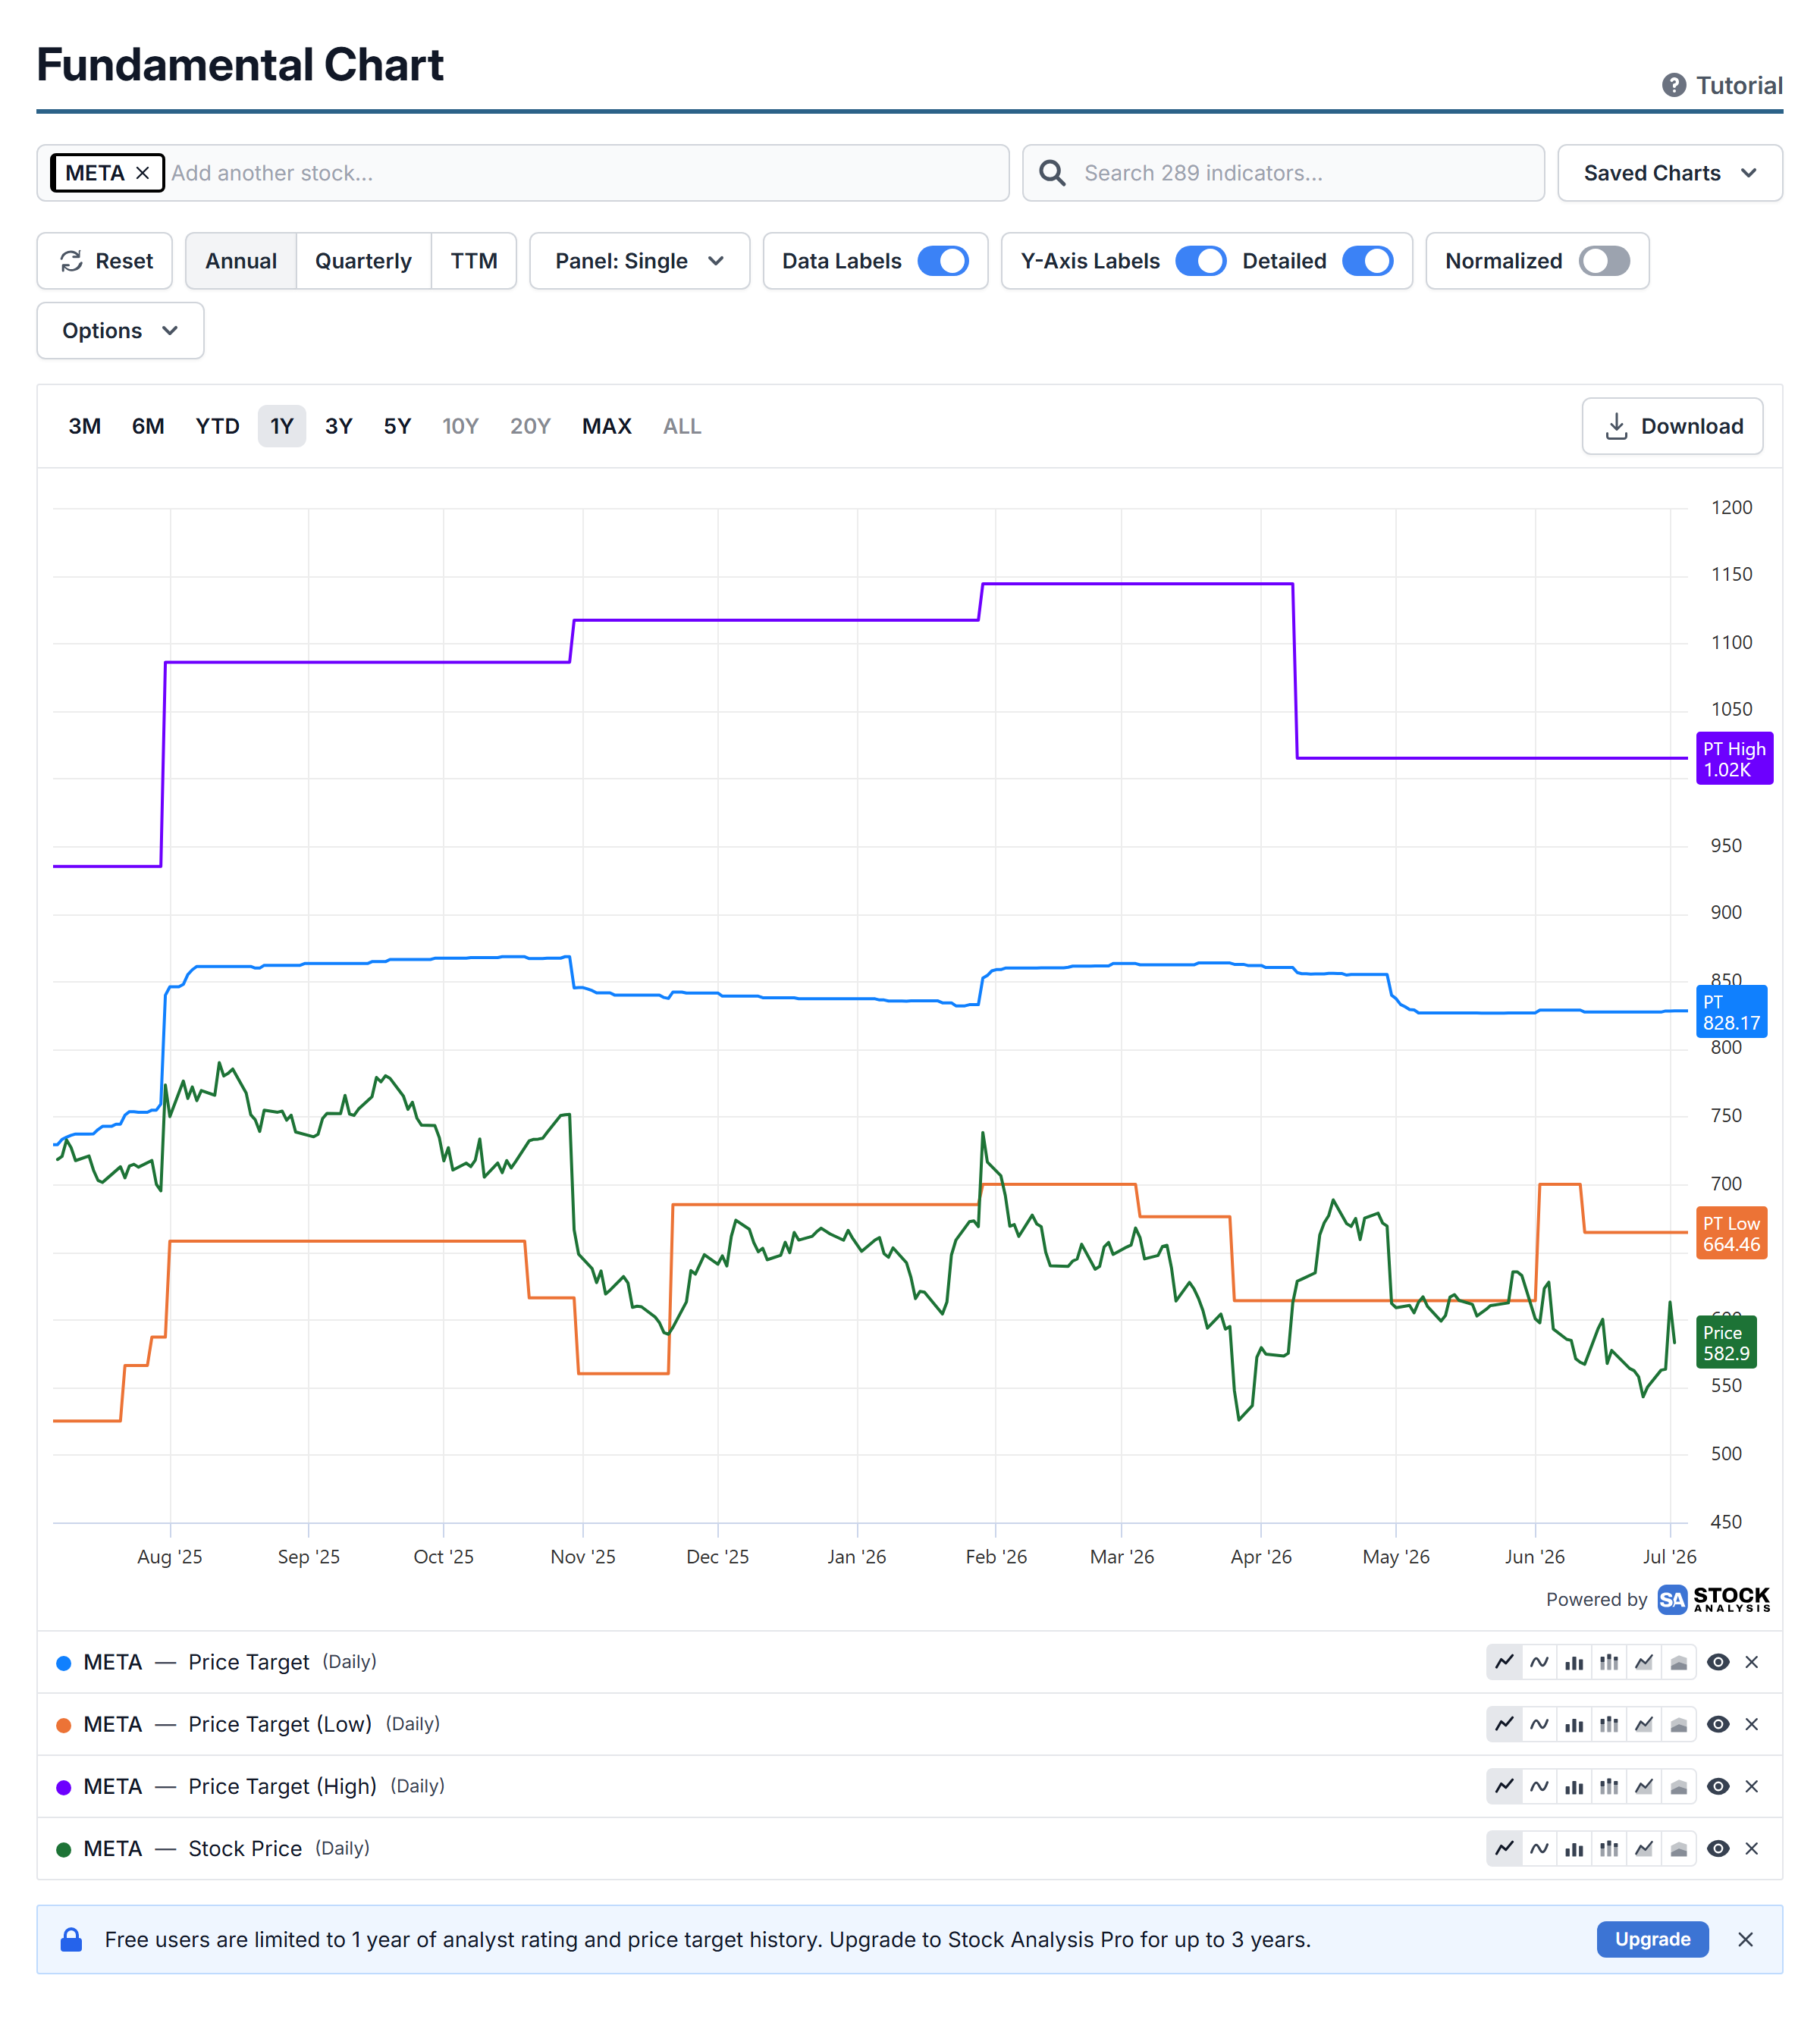Set Price Target (High) row to stacked area
Image resolution: width=1820 pixels, height=2035 pixels.
(x=1679, y=1786)
